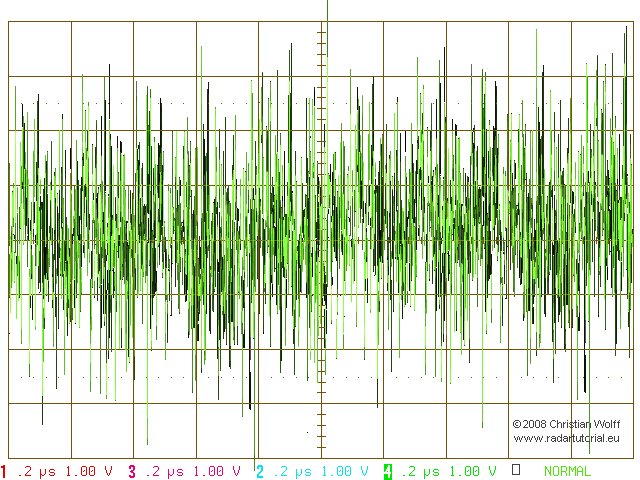
Task: Toggle the small square box before NORMAL
Action: (516, 469)
